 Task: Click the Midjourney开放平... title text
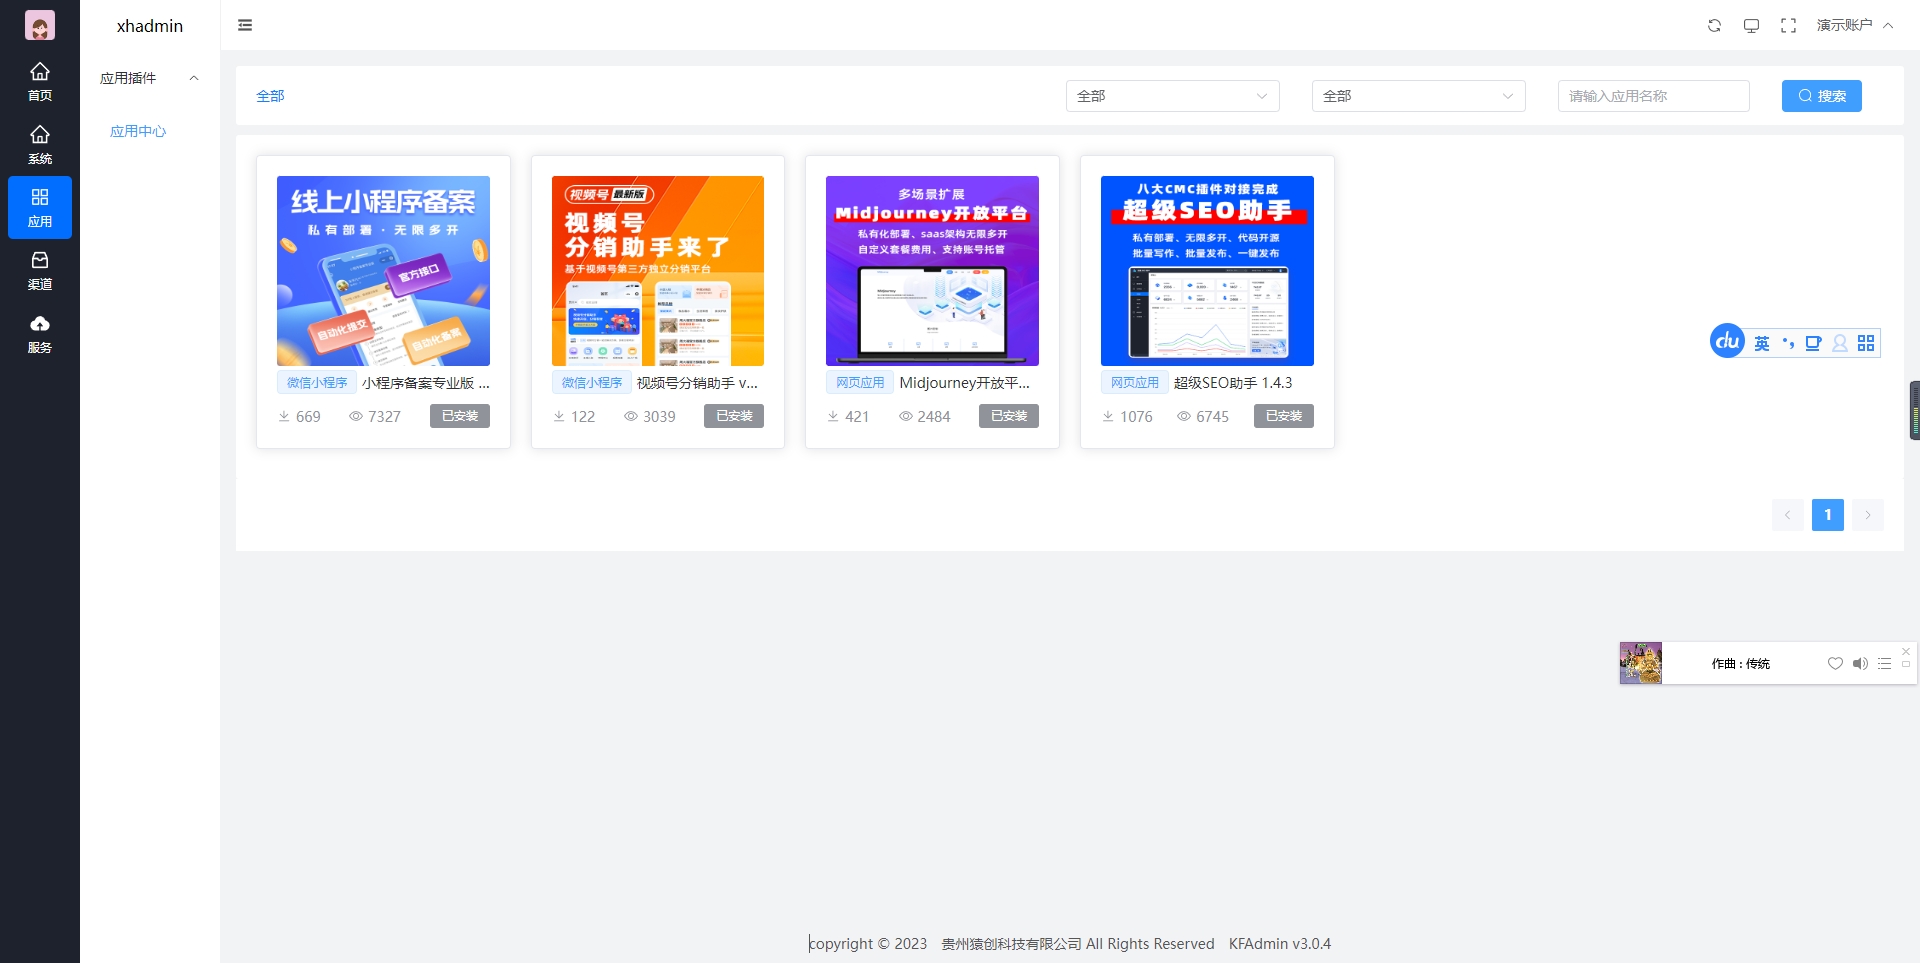[964, 383]
